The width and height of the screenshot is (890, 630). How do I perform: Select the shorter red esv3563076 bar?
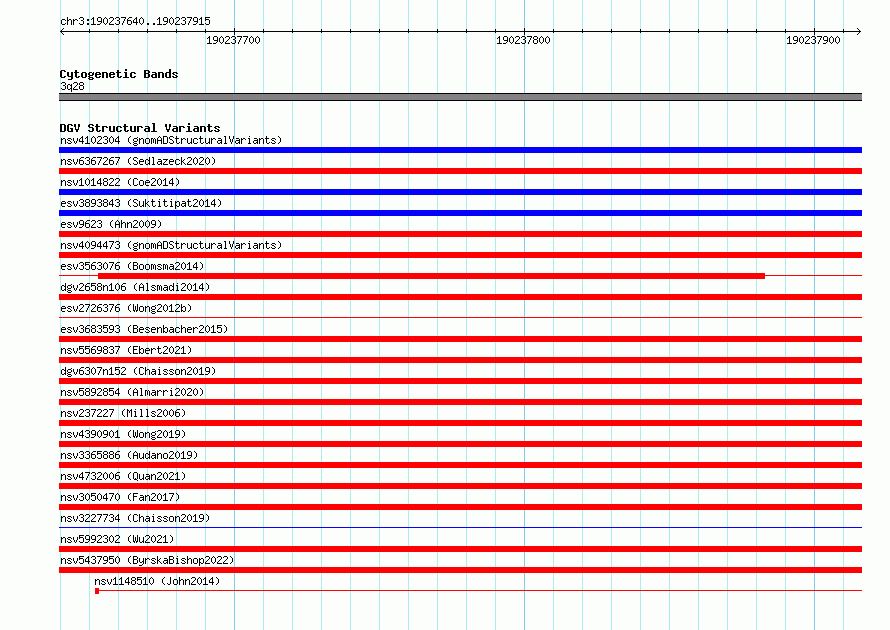[x=431, y=276]
